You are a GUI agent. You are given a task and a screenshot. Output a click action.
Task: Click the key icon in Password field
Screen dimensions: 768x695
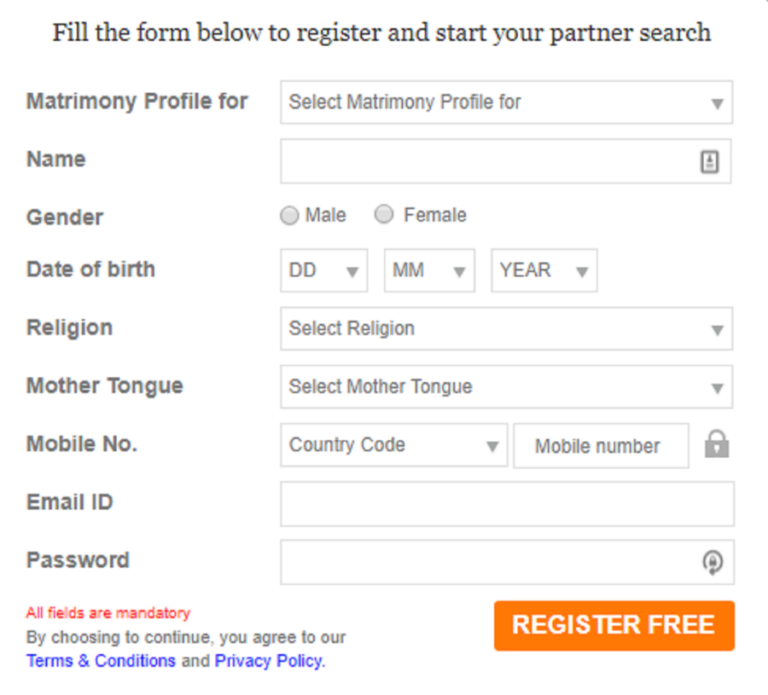[712, 563]
